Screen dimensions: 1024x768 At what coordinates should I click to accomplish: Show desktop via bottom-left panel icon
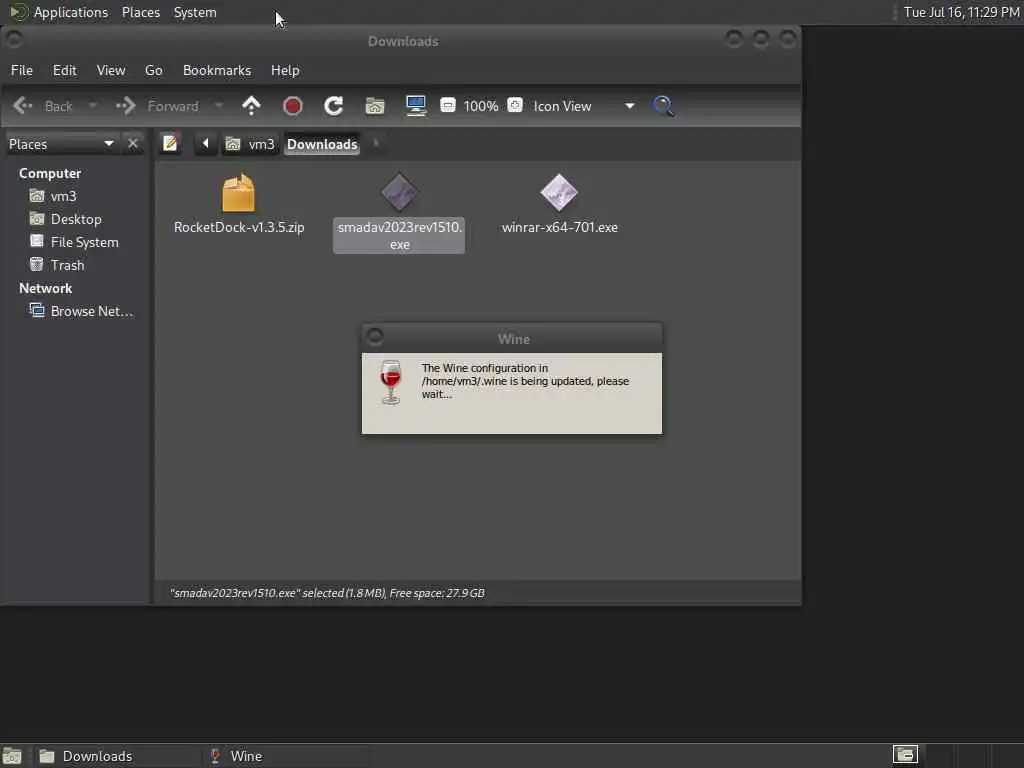click(12, 756)
